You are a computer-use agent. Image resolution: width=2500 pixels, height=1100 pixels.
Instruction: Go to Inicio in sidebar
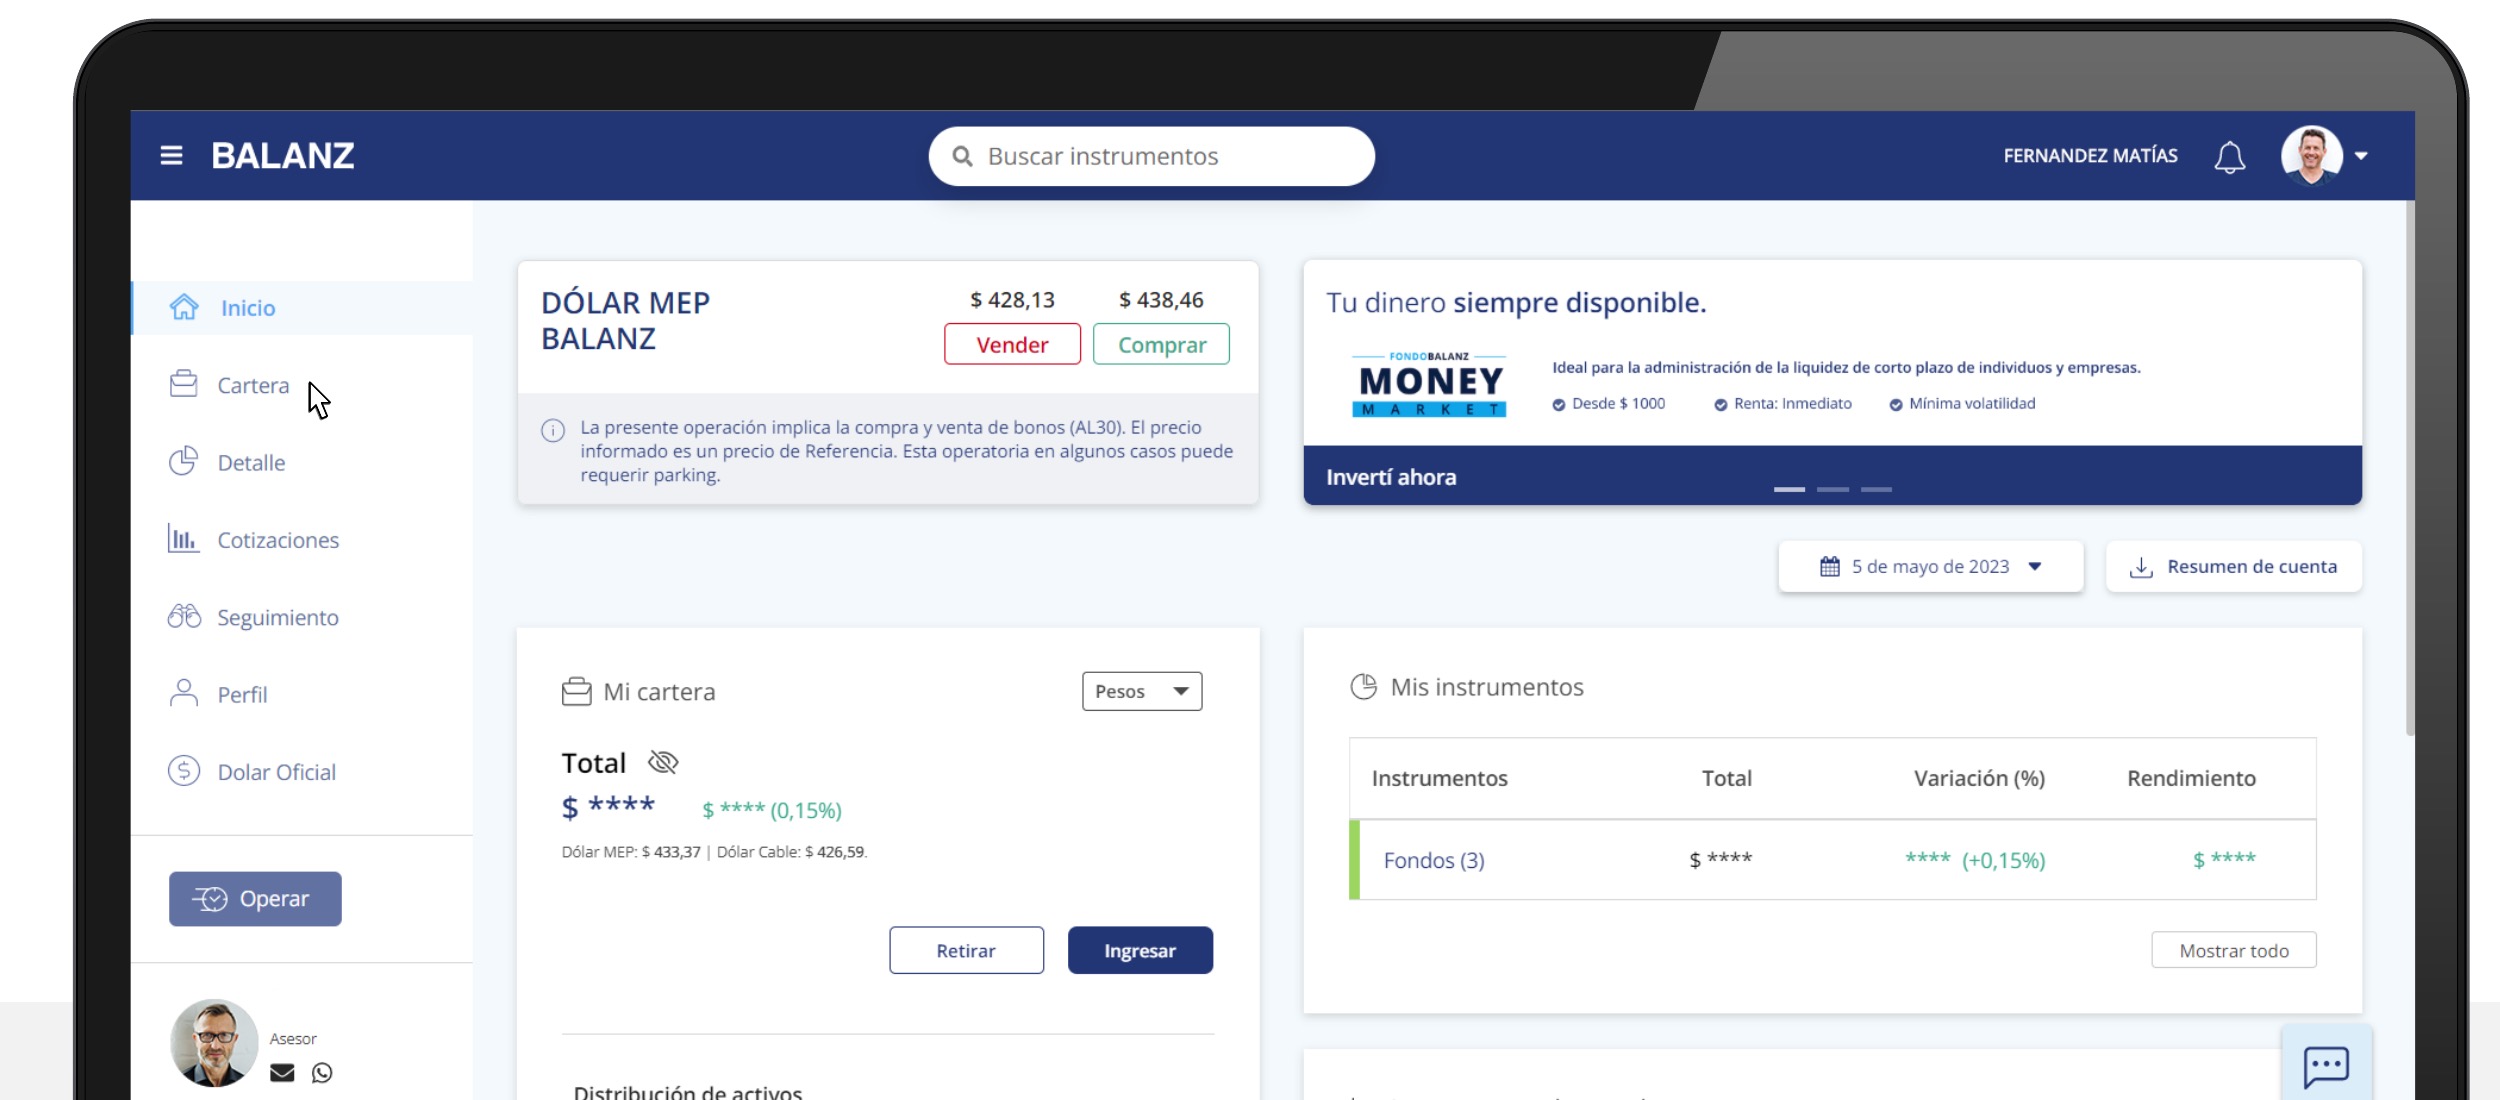coord(302,308)
